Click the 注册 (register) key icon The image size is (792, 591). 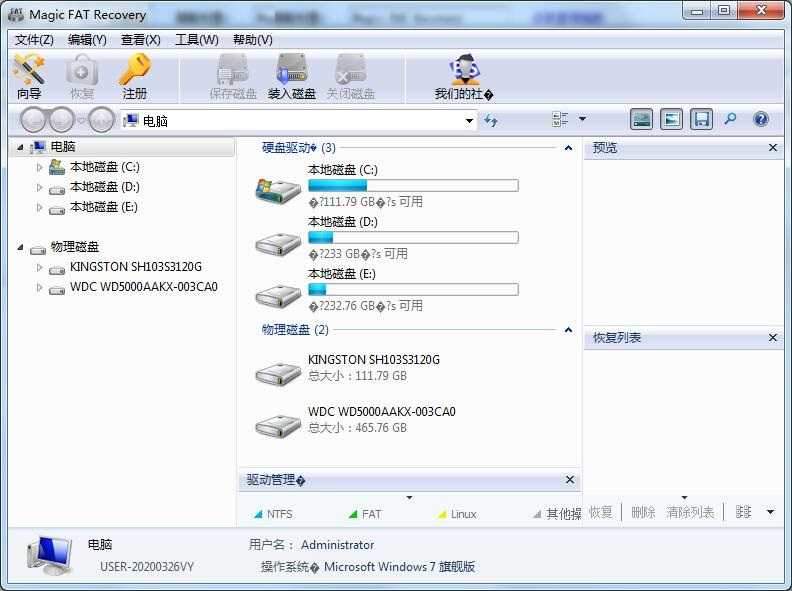coord(134,77)
